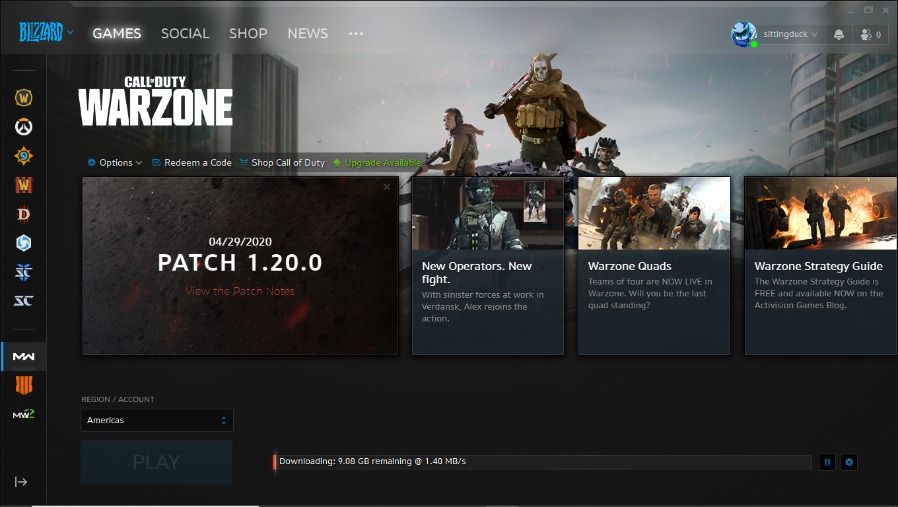898x507 pixels.
Task: Click Upgrade Available
Action: pyautogui.click(x=377, y=163)
